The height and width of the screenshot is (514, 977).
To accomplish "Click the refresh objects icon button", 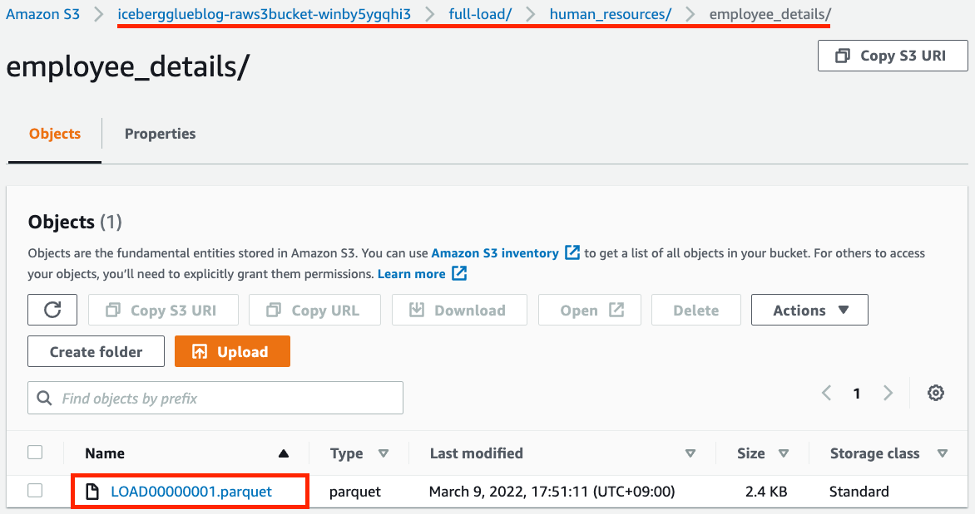I will [x=52, y=310].
